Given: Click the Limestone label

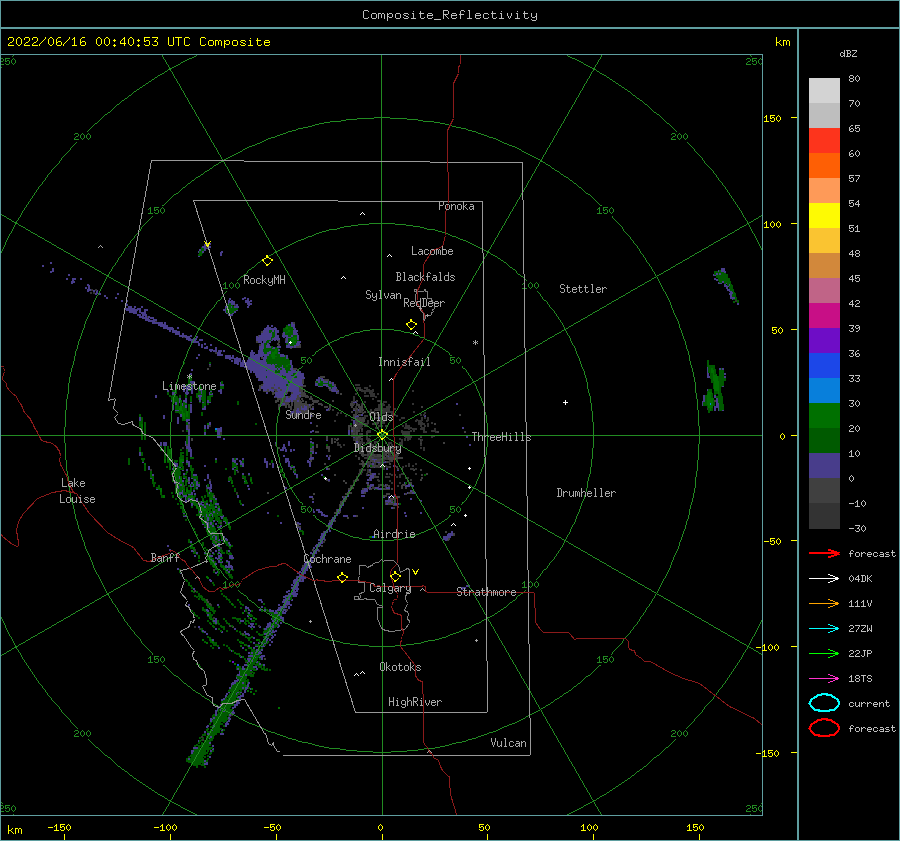Looking at the screenshot, I should [x=189, y=386].
